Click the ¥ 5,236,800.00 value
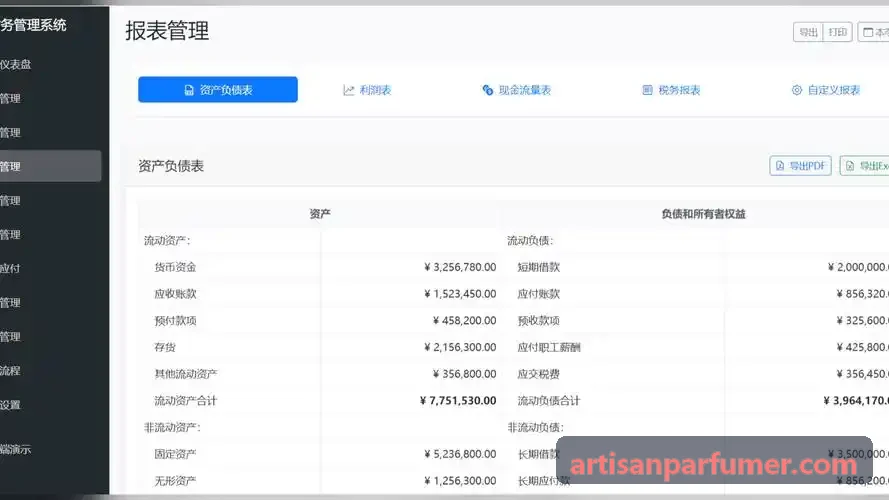This screenshot has height=500, width=889. pos(460,454)
